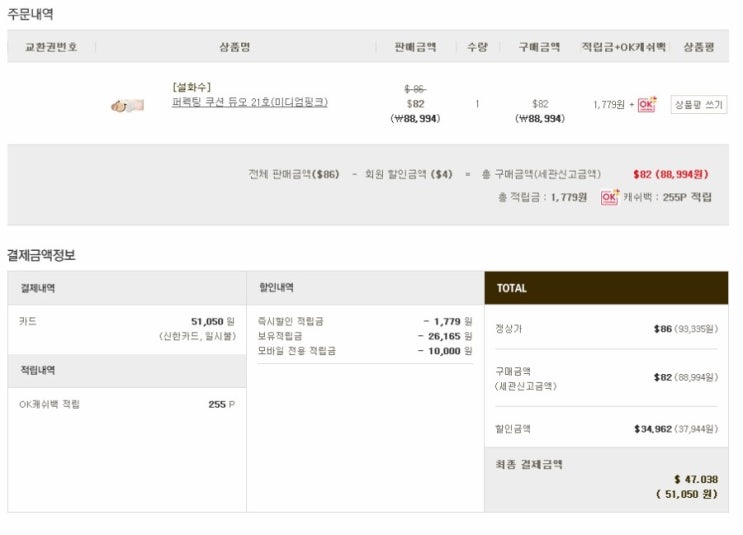Open the 퍼펙팅 쿠션 듀오 21호 product link

tap(249, 102)
